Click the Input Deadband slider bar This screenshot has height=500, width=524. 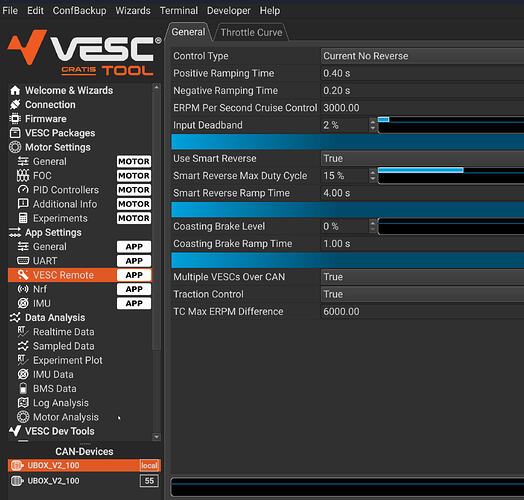click(451, 125)
